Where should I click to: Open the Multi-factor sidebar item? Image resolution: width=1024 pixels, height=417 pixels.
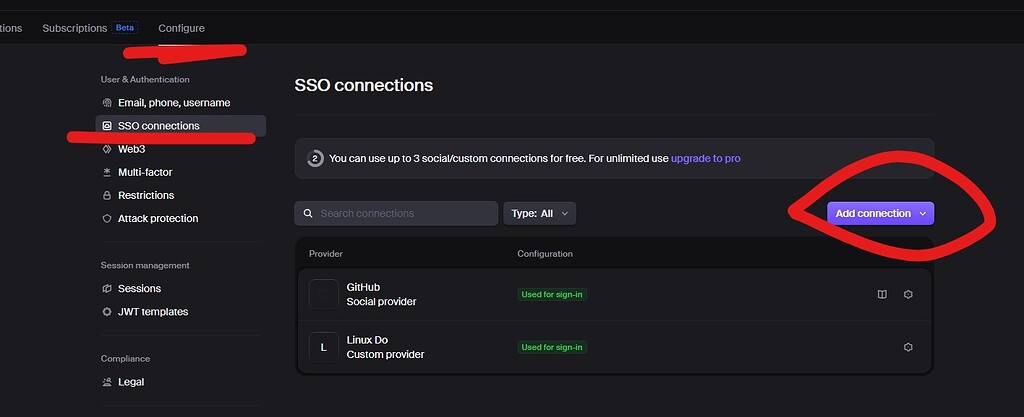[145, 172]
